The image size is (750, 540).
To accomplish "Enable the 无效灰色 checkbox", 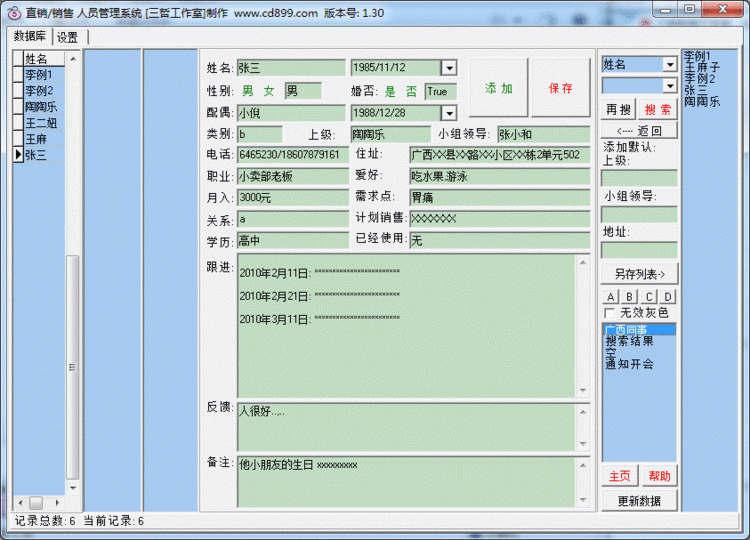I will (610, 313).
